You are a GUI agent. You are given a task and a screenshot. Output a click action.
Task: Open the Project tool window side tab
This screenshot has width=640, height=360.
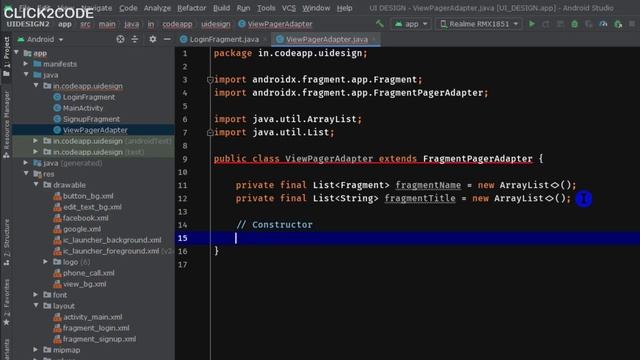[x=6, y=56]
